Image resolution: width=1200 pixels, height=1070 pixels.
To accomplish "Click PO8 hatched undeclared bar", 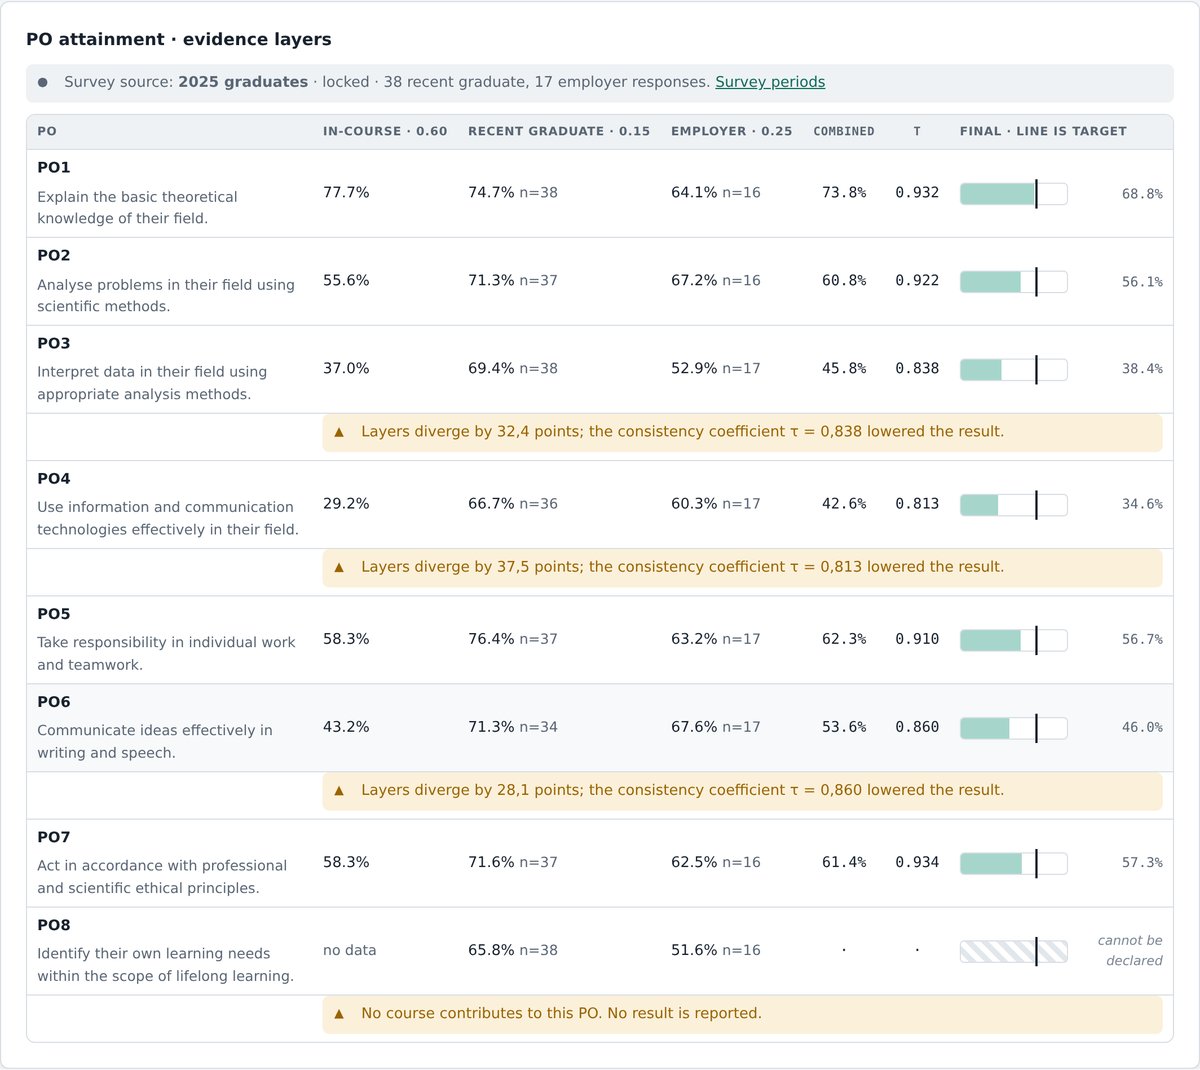I will [x=1014, y=951].
